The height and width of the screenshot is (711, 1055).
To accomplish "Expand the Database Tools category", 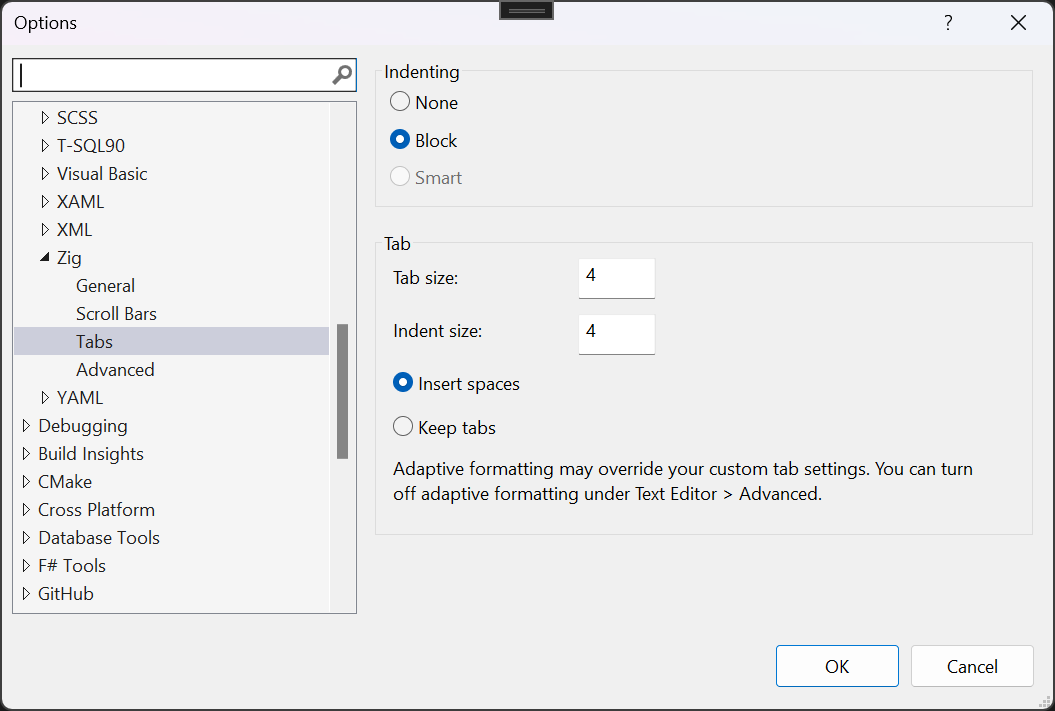I will 25,537.
